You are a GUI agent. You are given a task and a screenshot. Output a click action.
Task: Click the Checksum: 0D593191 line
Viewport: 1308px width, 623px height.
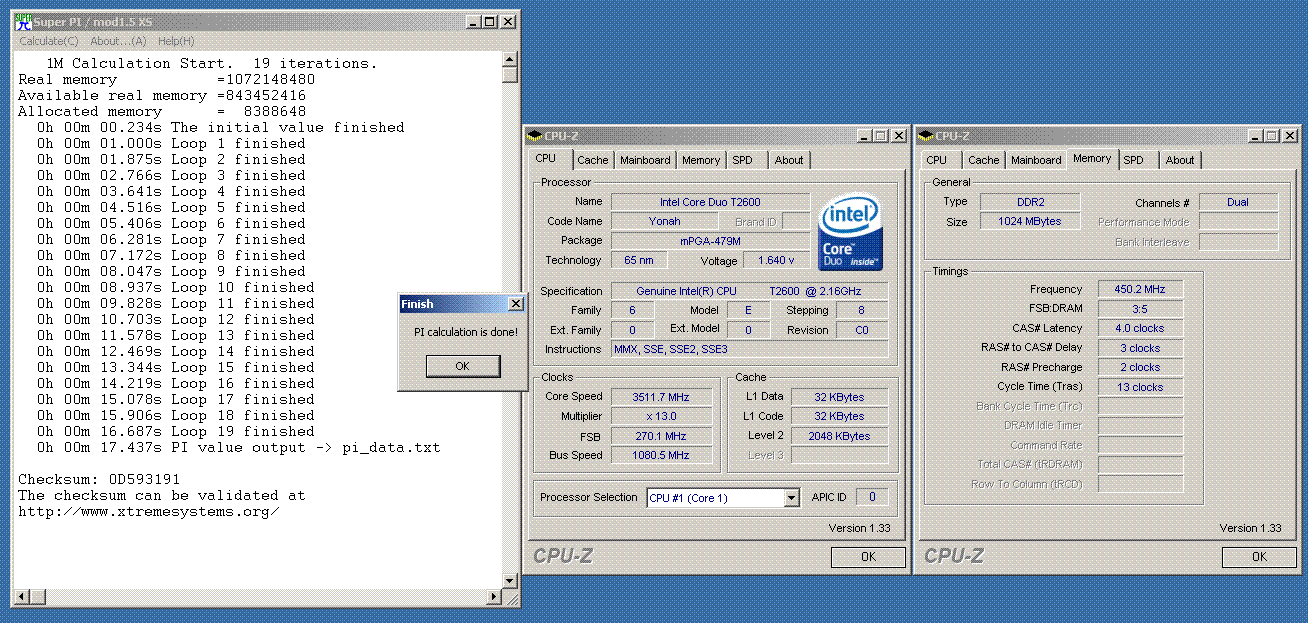pyautogui.click(x=99, y=479)
